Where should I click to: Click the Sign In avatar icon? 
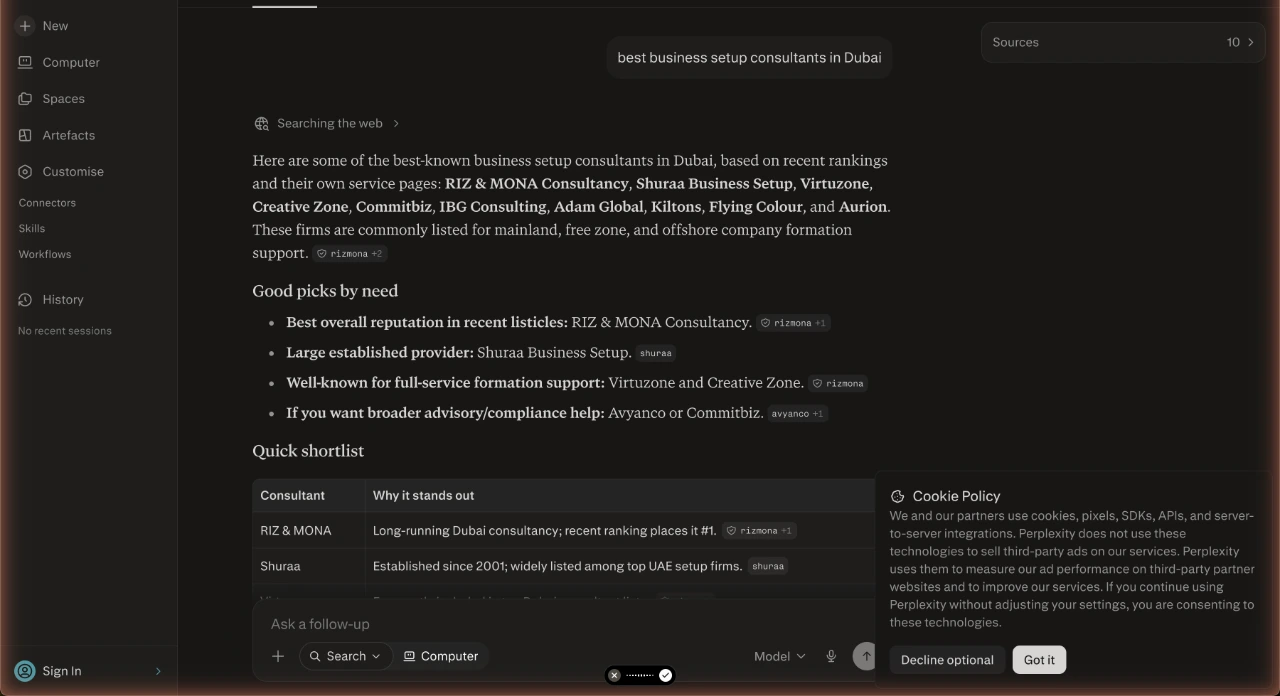click(x=25, y=671)
